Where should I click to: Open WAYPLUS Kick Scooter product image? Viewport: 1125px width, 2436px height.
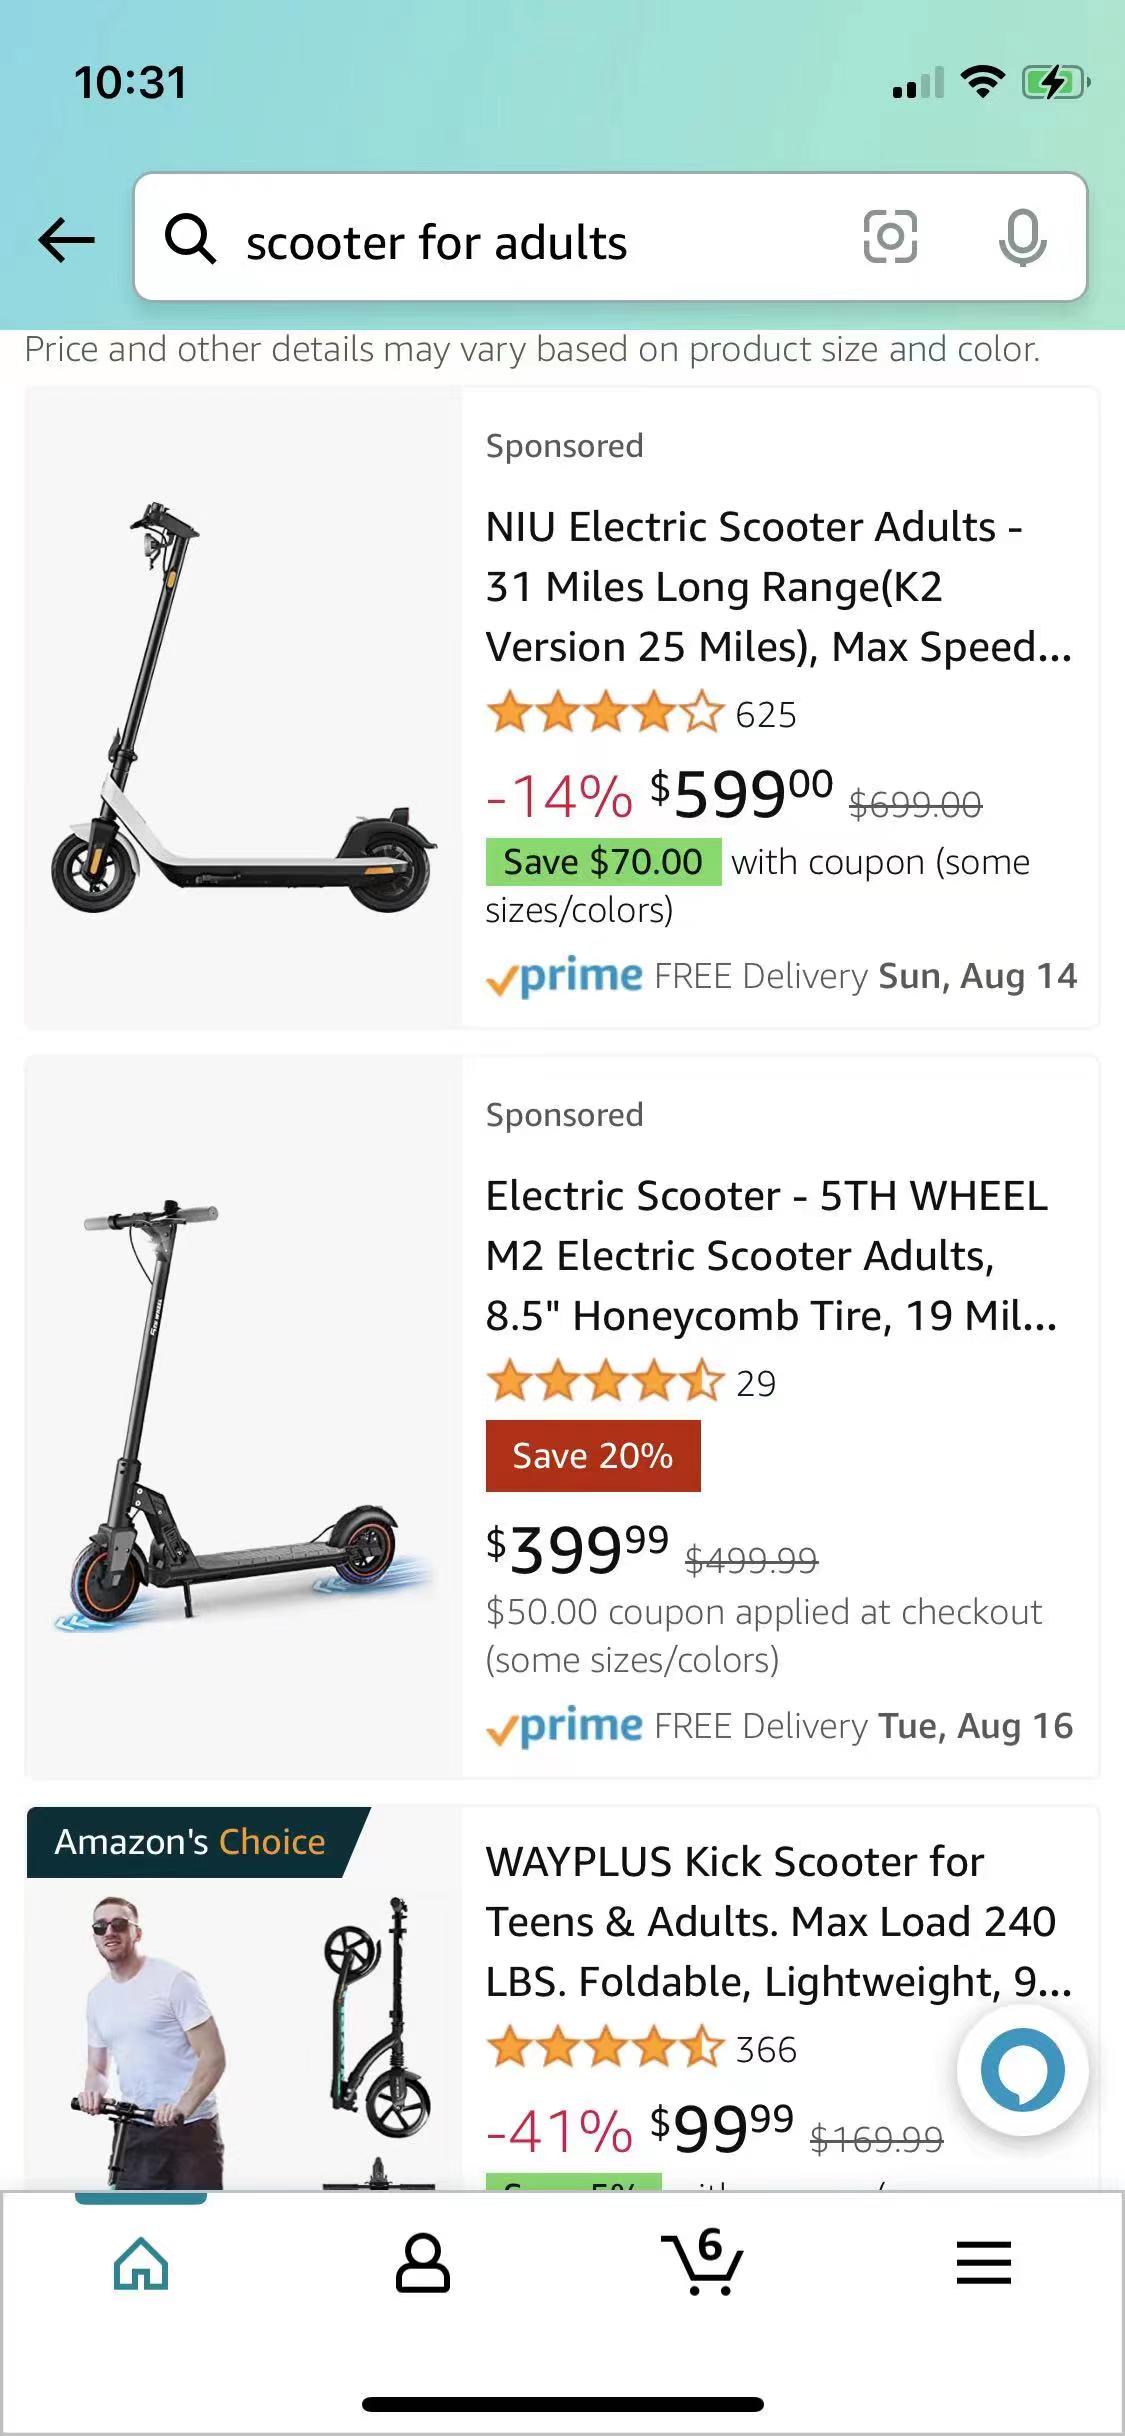[243, 2000]
